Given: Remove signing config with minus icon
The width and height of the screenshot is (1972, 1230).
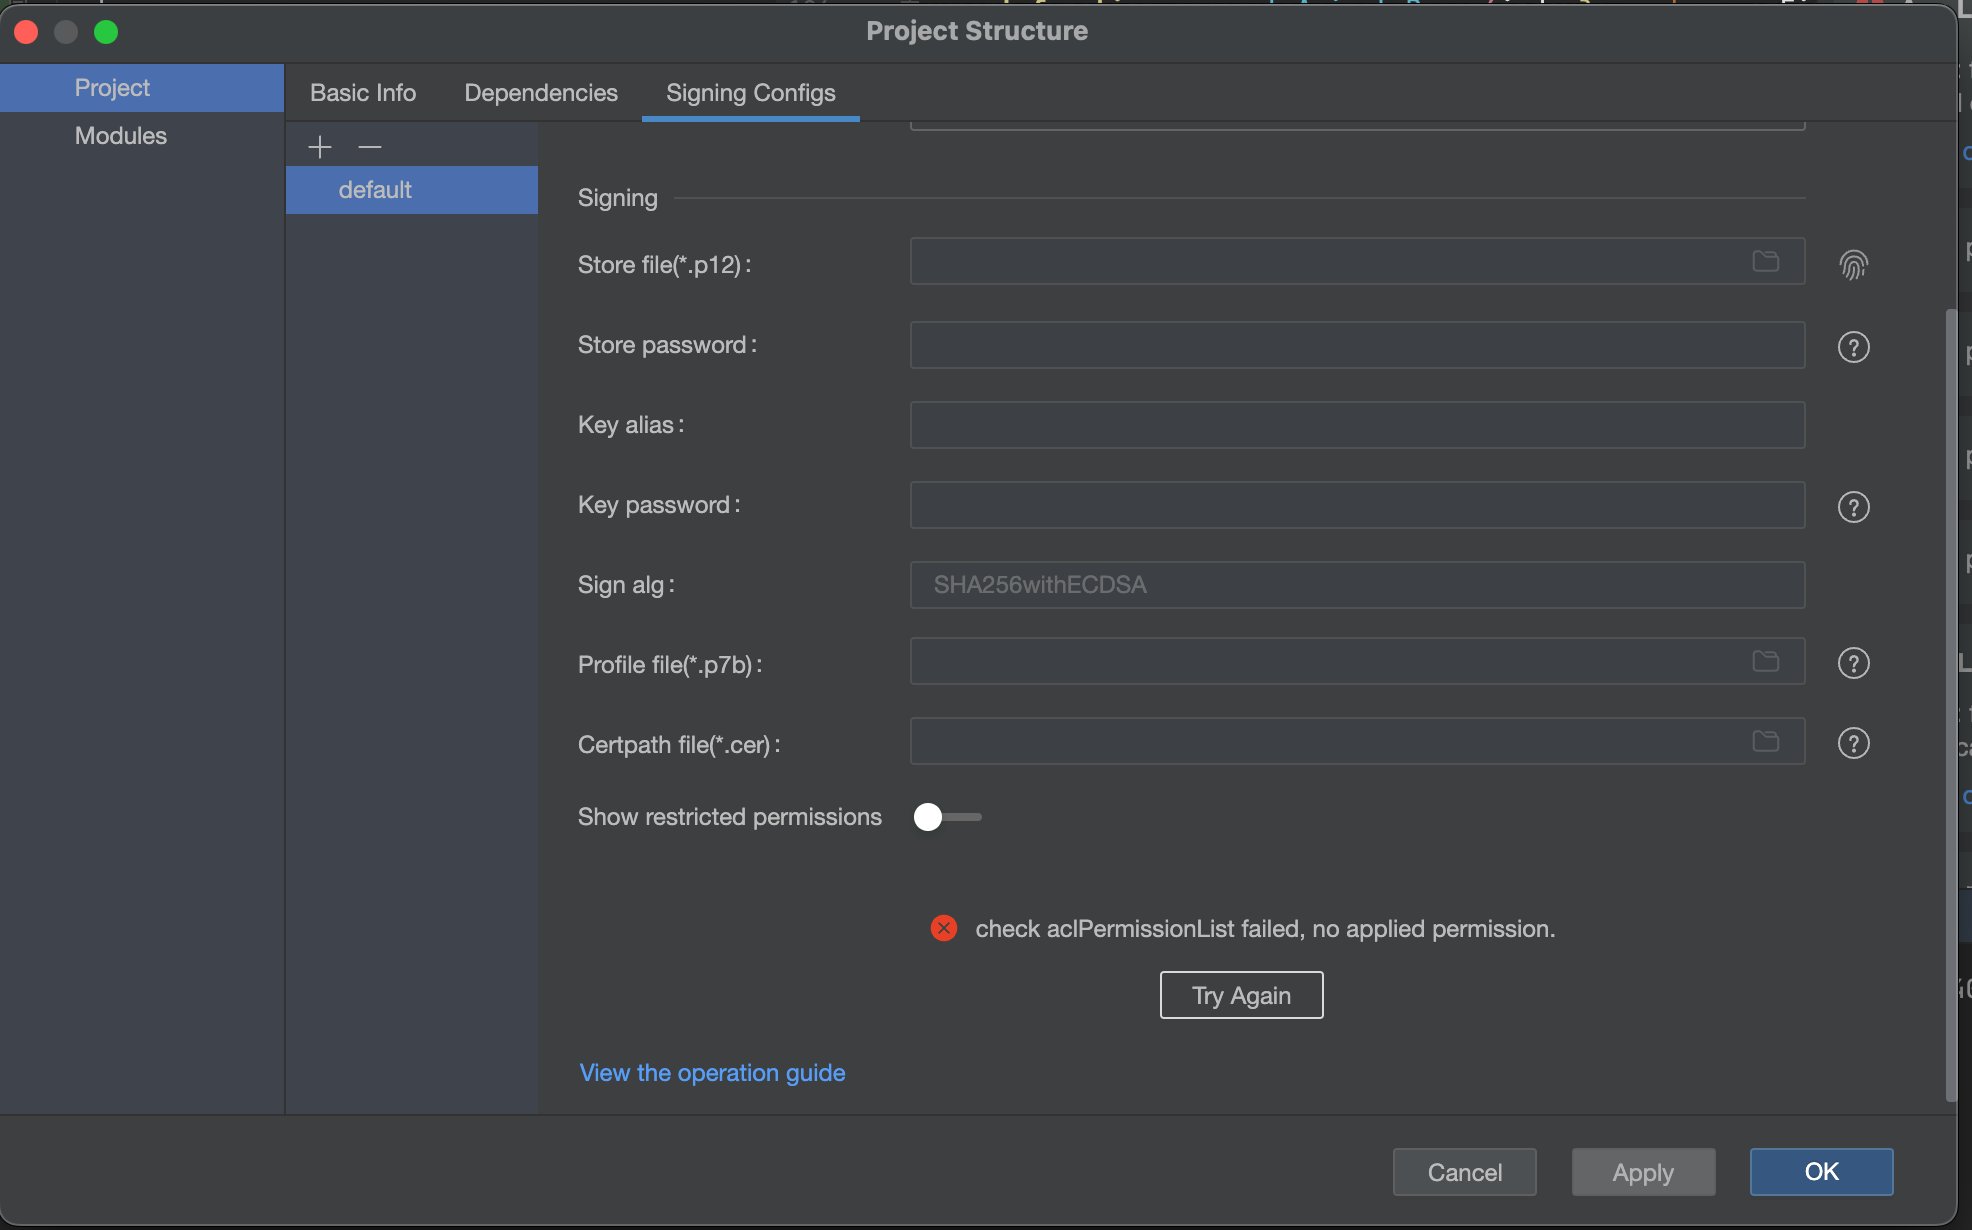Looking at the screenshot, I should click(370, 147).
